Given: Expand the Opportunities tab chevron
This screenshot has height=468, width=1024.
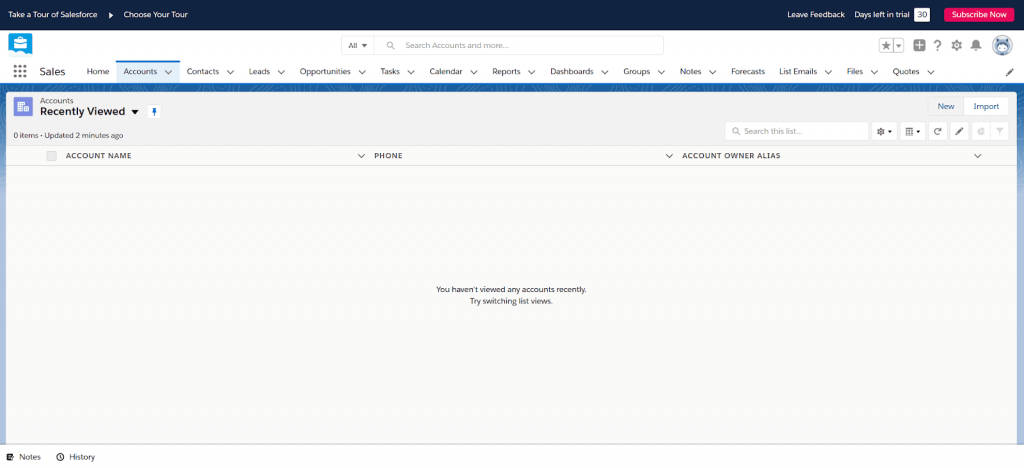Looking at the screenshot, I should coord(362,72).
